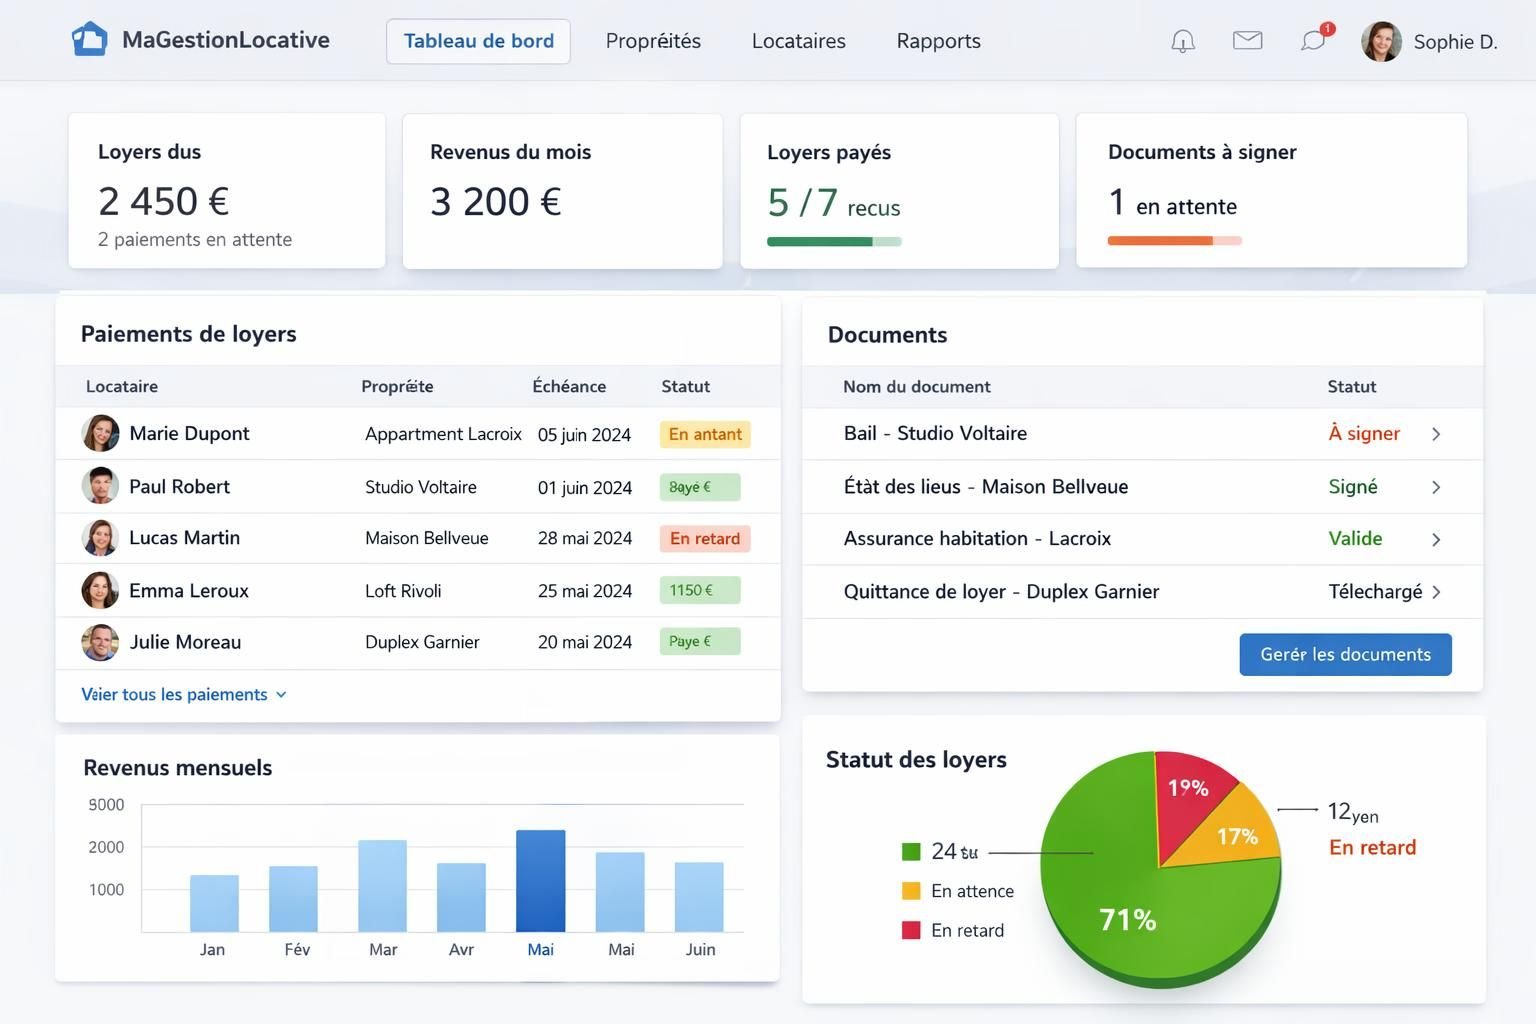Click the 'À signer' status link
The height and width of the screenshot is (1024, 1536).
[x=1364, y=433]
